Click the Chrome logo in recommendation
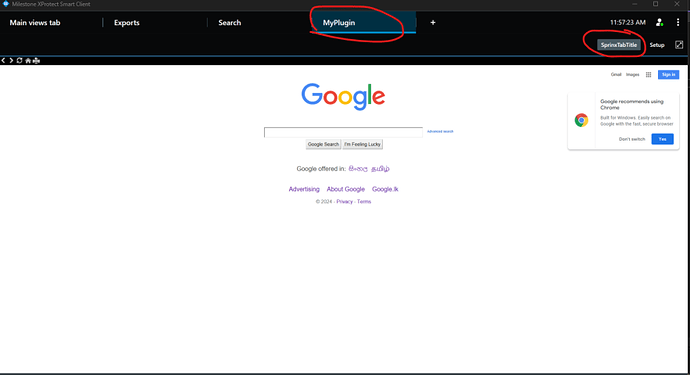The height and width of the screenshot is (375, 690). tap(581, 120)
